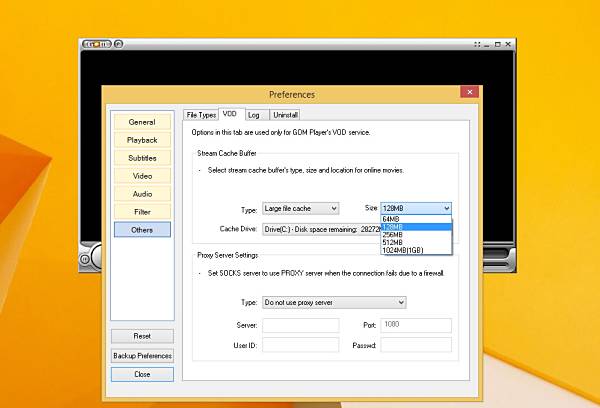
Task: Select the Others preferences section
Action: pyautogui.click(x=142, y=230)
